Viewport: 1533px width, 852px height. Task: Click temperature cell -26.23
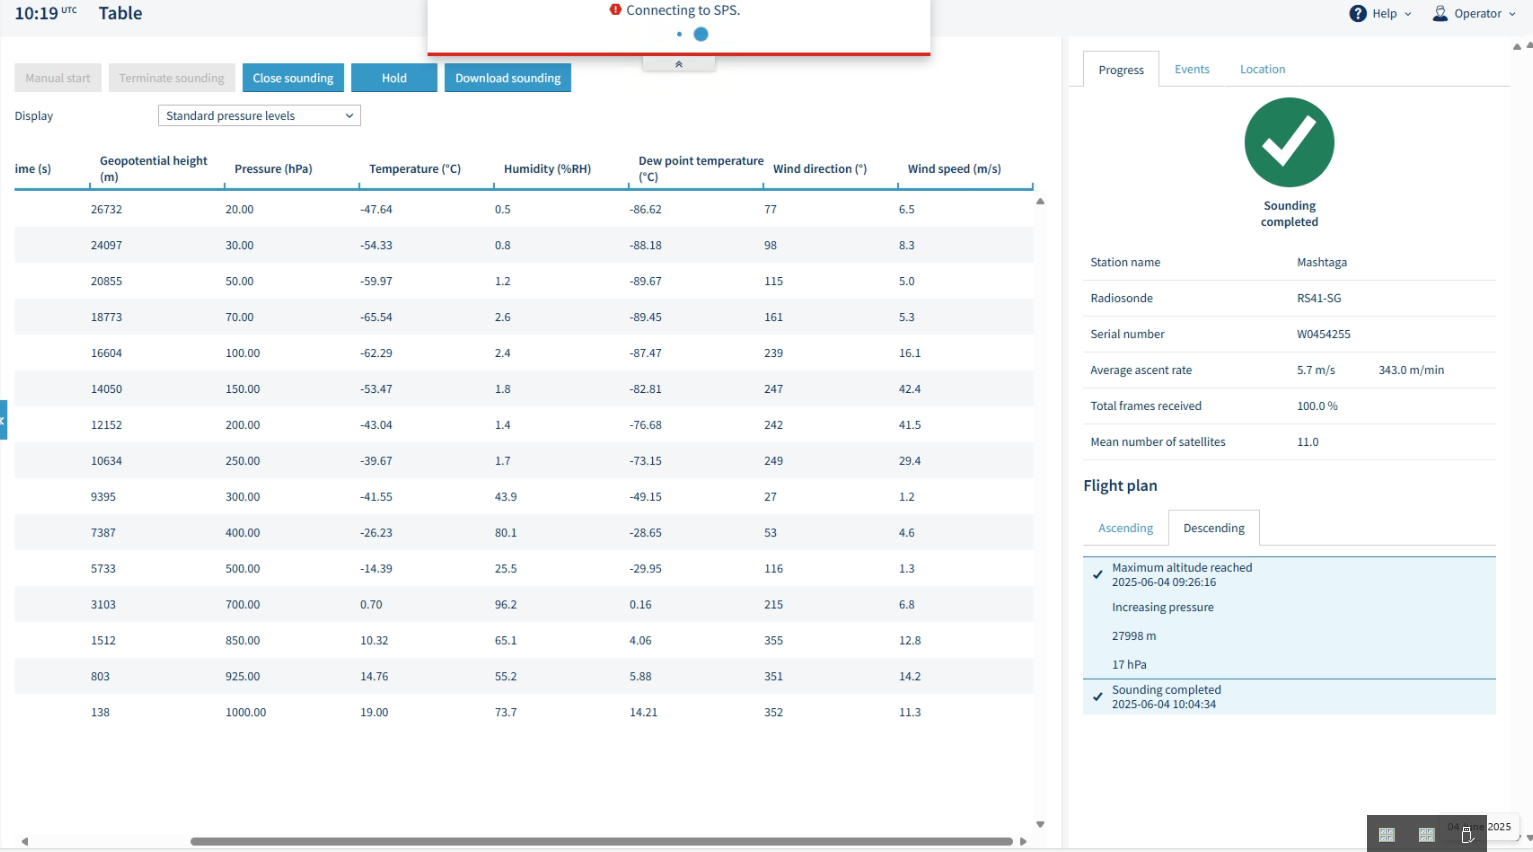pyautogui.click(x=376, y=534)
